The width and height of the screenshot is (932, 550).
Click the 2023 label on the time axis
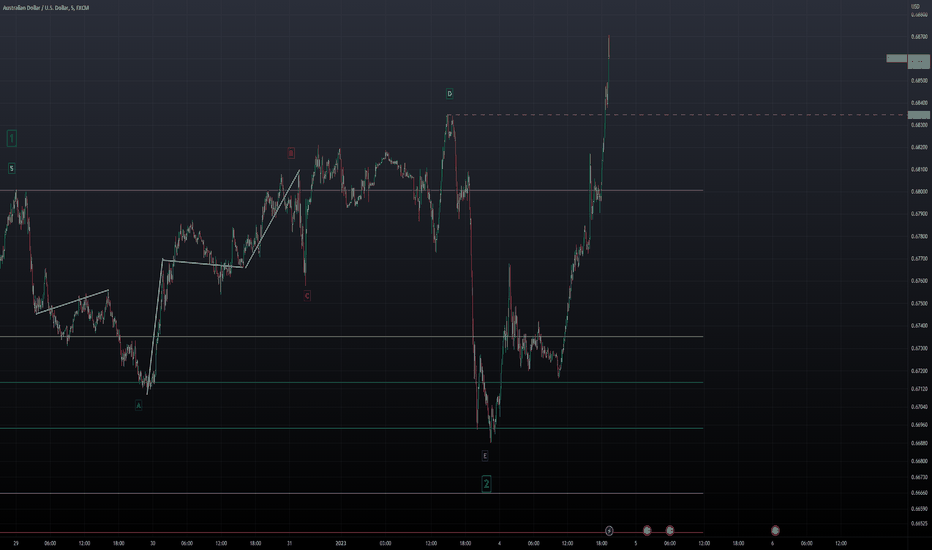coord(341,543)
